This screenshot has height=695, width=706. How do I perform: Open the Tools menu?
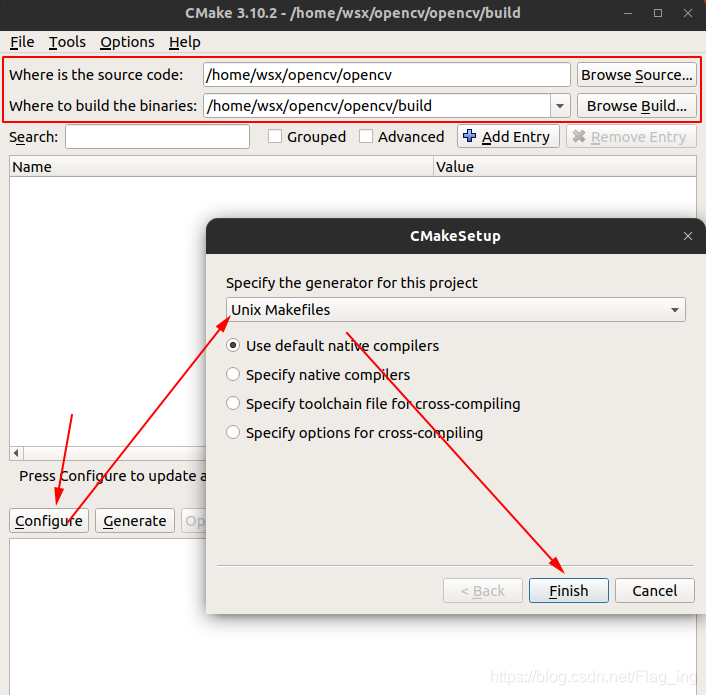click(67, 42)
